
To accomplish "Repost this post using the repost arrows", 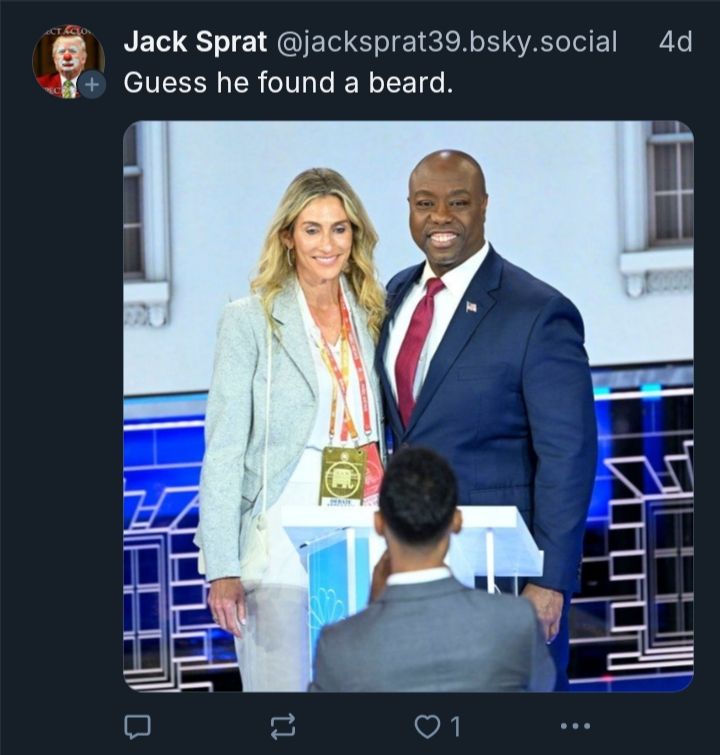I will 282,726.
